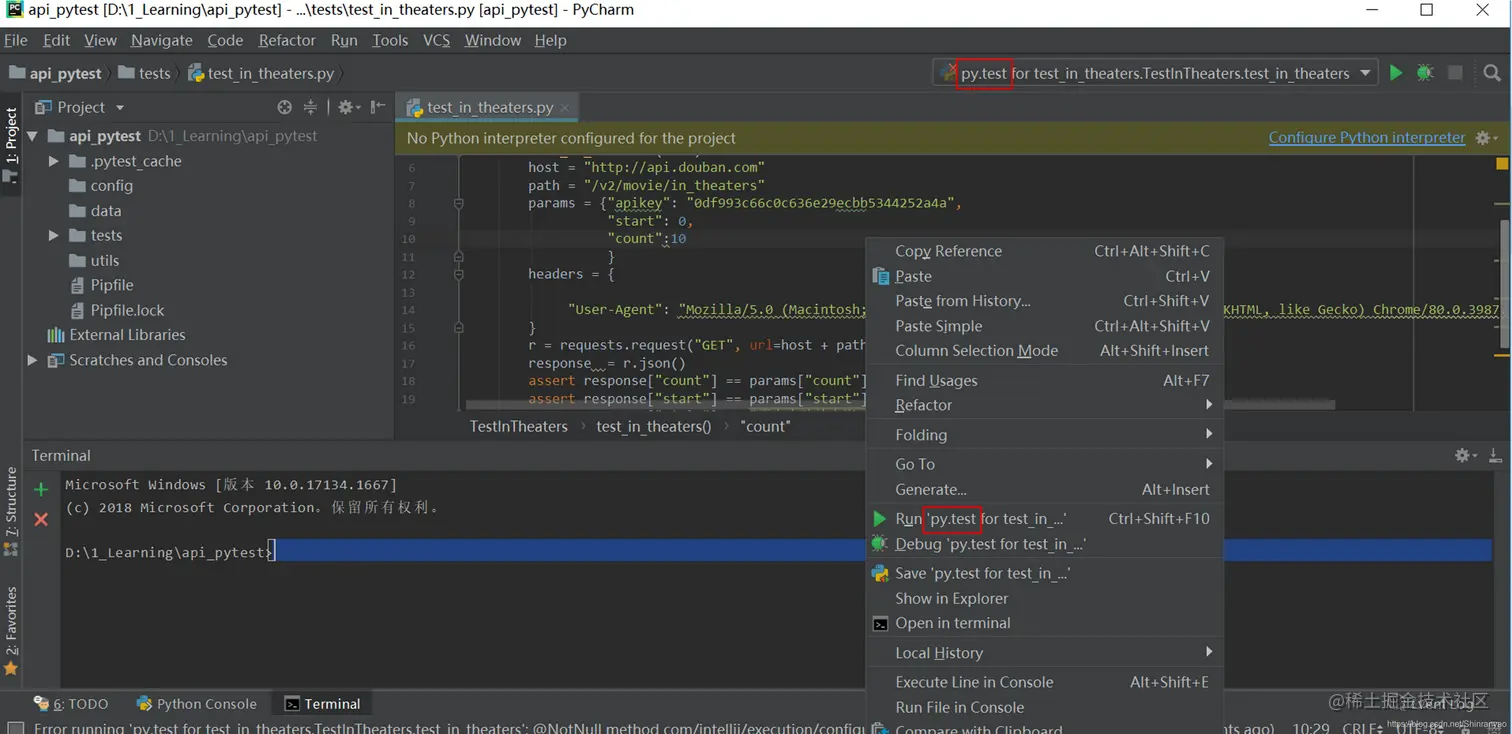The image size is (1512, 734).
Task: Select Show in Explorer
Action: [x=1044, y=598]
